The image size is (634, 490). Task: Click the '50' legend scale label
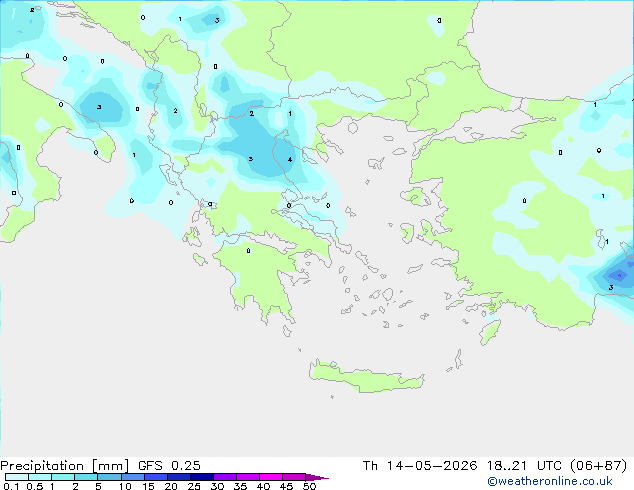(309, 486)
